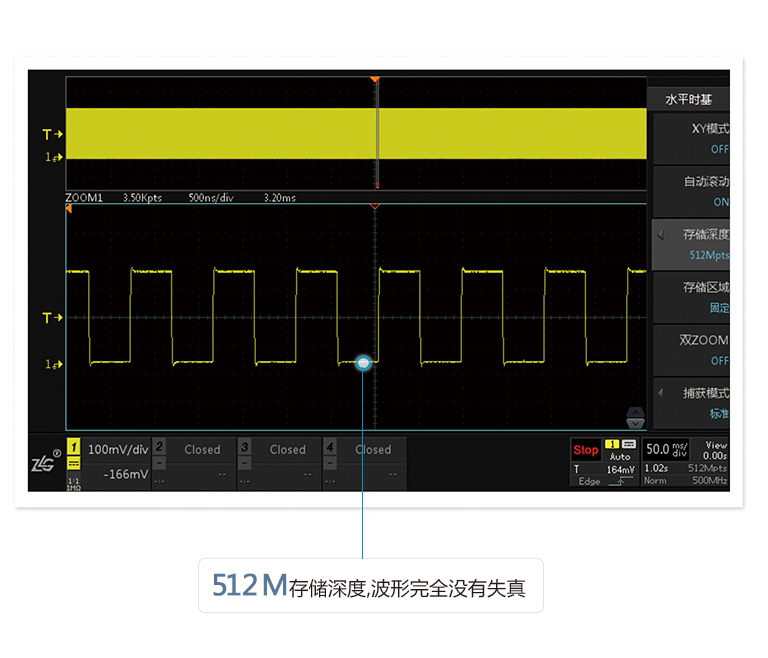Click the orange trigger position marker at top
The width and height of the screenshot is (768, 658).
point(375,79)
